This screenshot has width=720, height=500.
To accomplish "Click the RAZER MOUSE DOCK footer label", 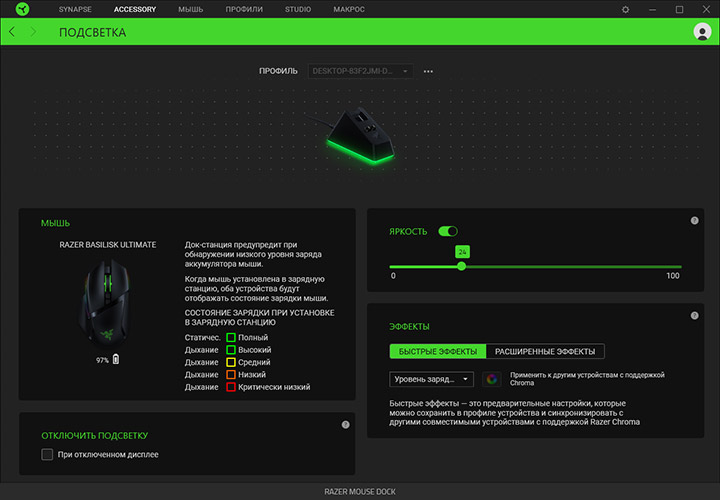I will pos(360,492).
